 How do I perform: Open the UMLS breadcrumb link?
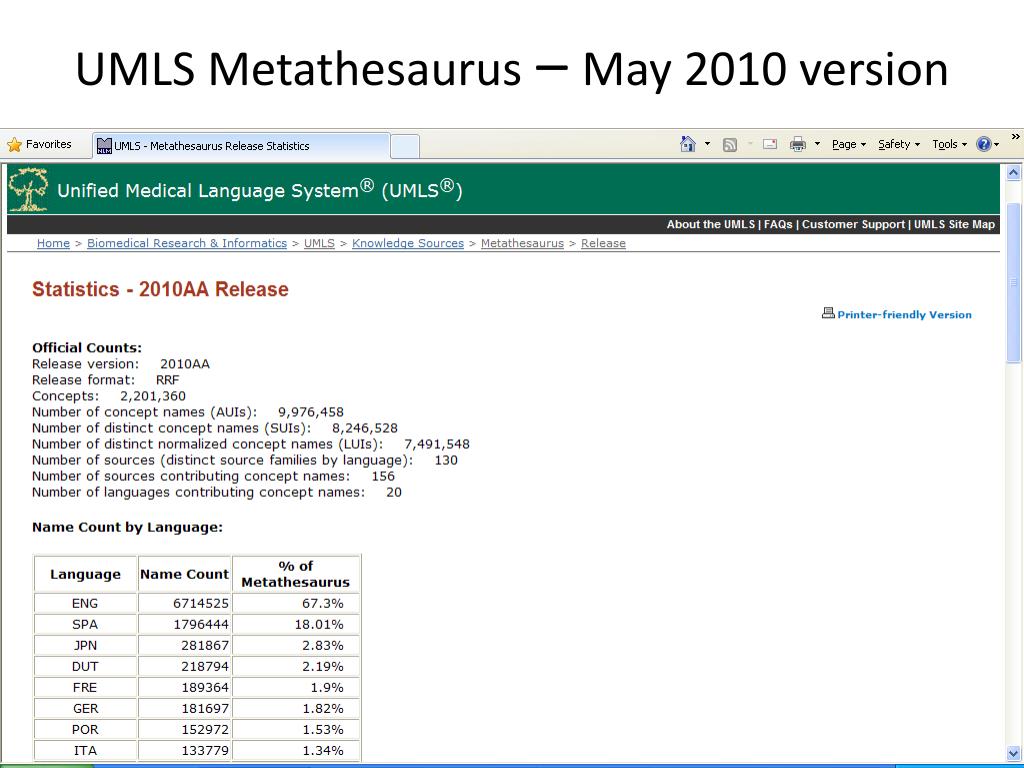click(319, 243)
